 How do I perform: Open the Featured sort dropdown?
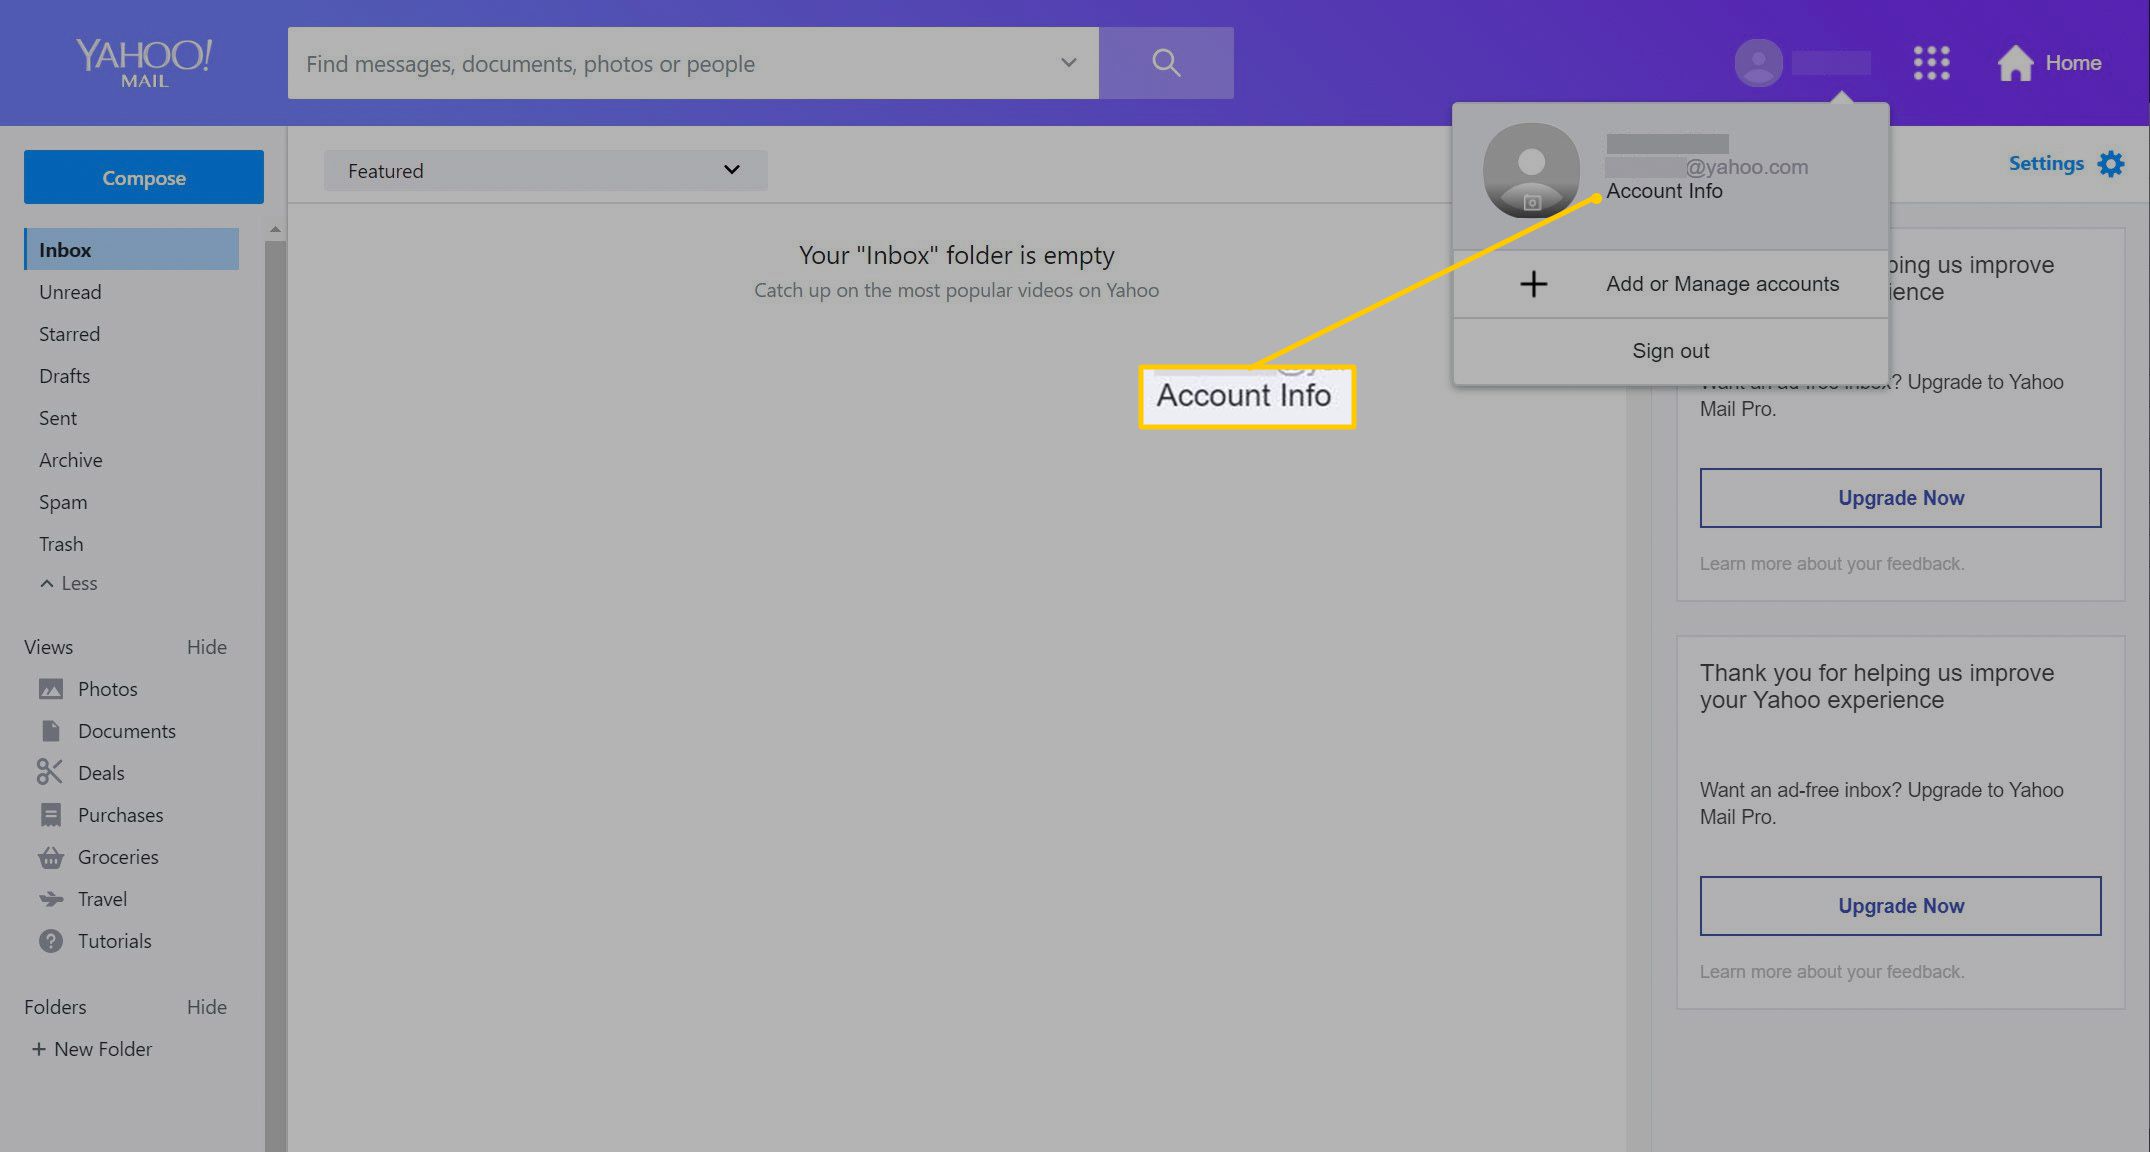[x=545, y=171]
